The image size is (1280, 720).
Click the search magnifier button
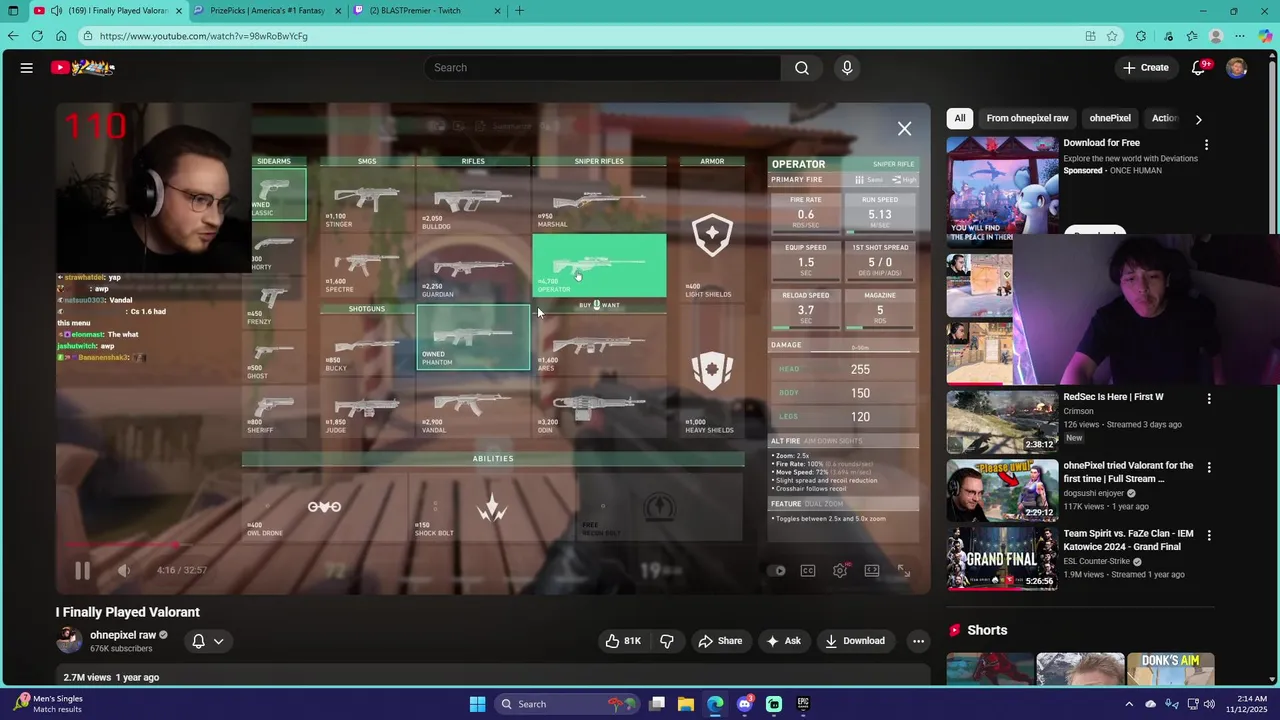(x=802, y=68)
